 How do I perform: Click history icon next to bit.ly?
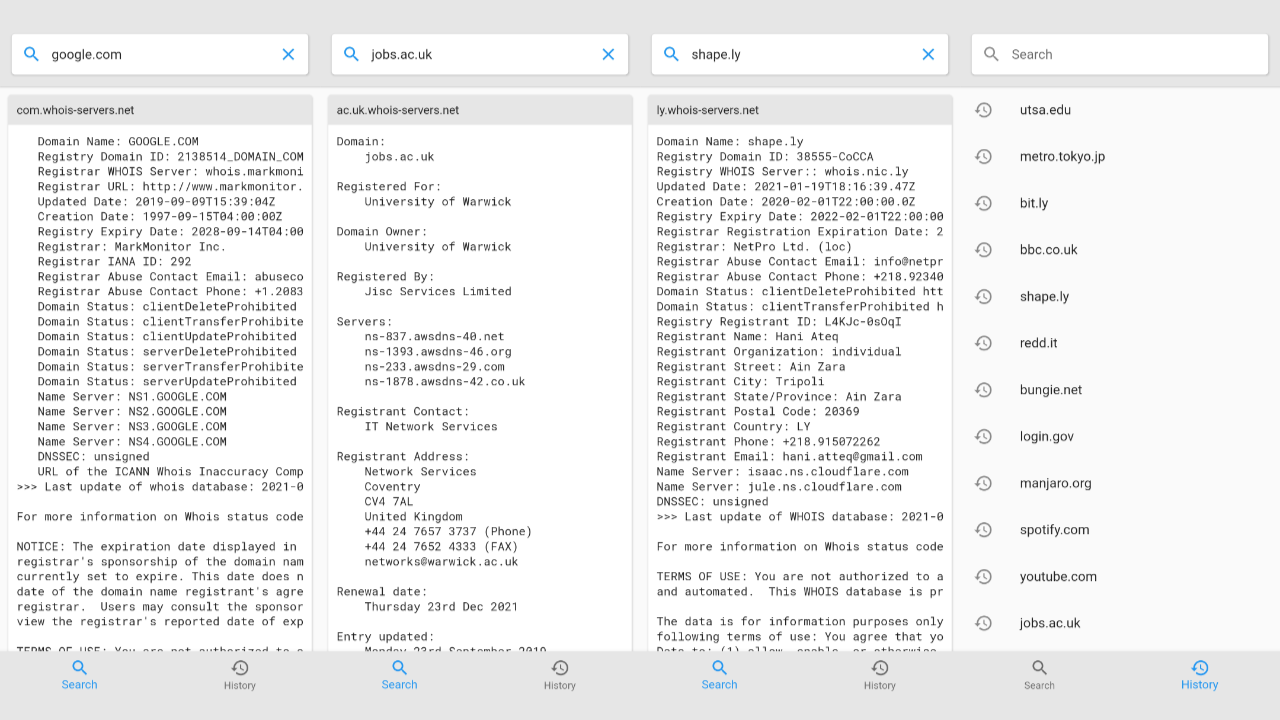(983, 203)
